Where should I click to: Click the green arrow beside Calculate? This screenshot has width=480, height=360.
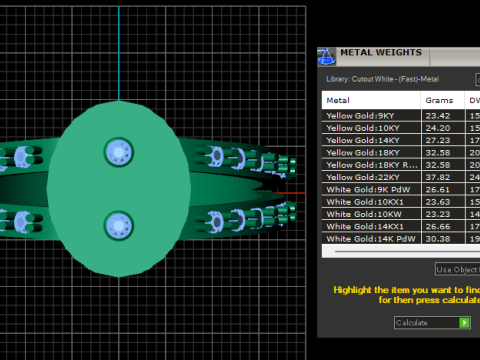click(464, 323)
